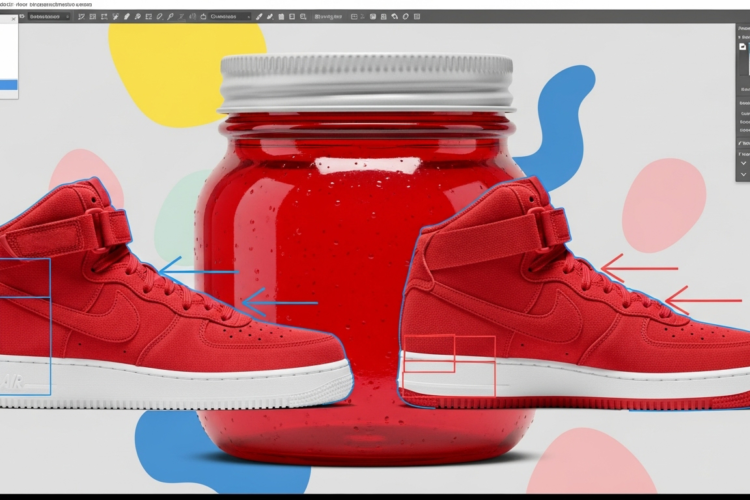Open the first dropdown in the top toolbar
Image resolution: width=750 pixels, height=500 pixels.
(49, 17)
